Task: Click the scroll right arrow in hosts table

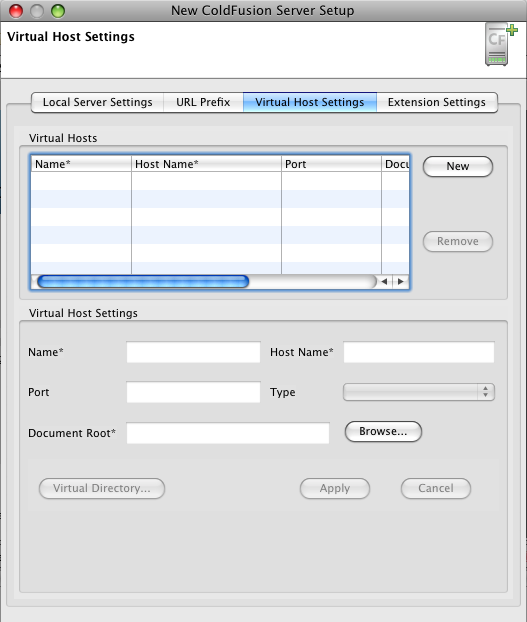Action: click(x=401, y=282)
